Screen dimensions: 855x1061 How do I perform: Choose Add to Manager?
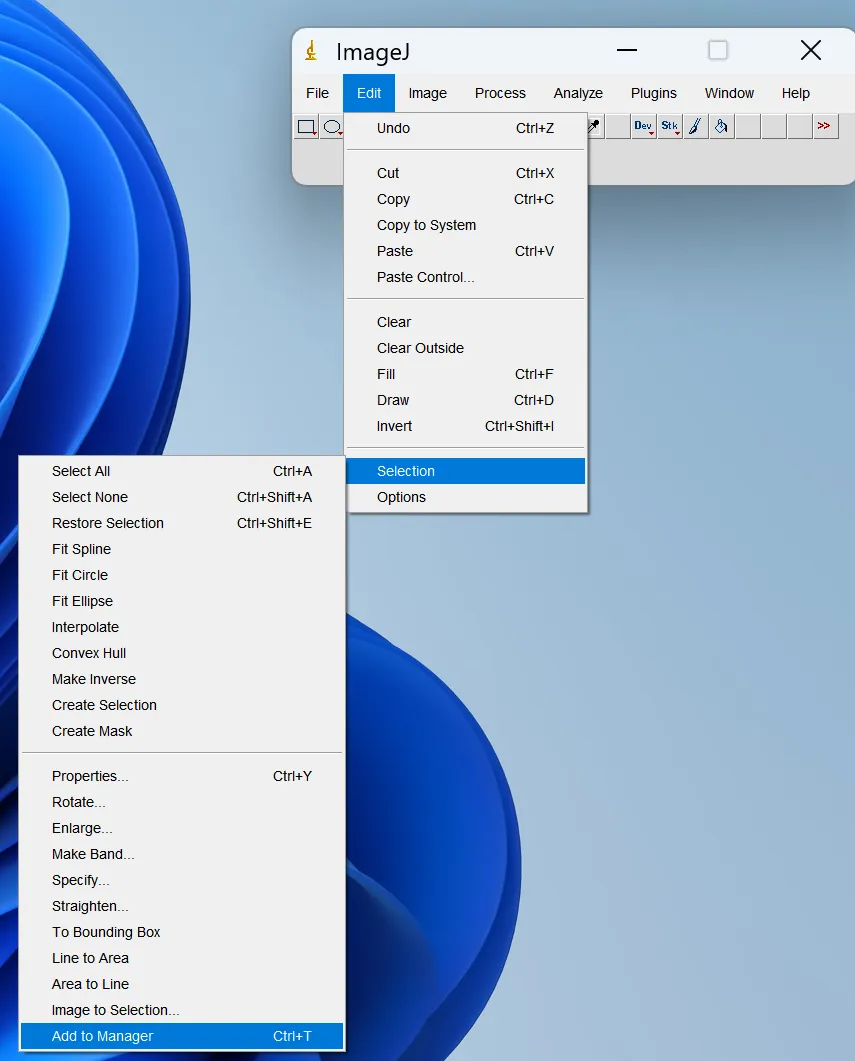pyautogui.click(x=182, y=1036)
